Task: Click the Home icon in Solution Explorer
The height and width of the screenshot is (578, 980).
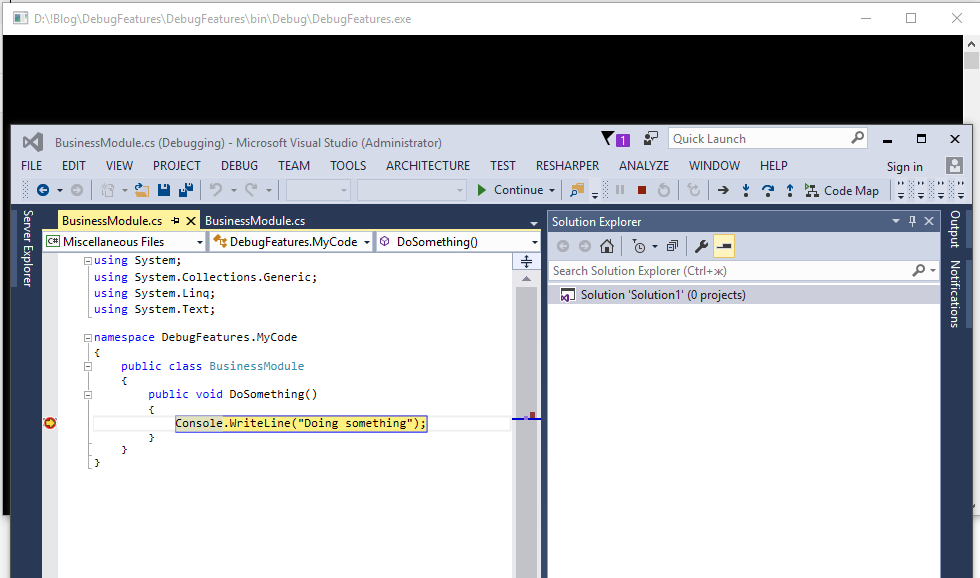Action: point(607,246)
